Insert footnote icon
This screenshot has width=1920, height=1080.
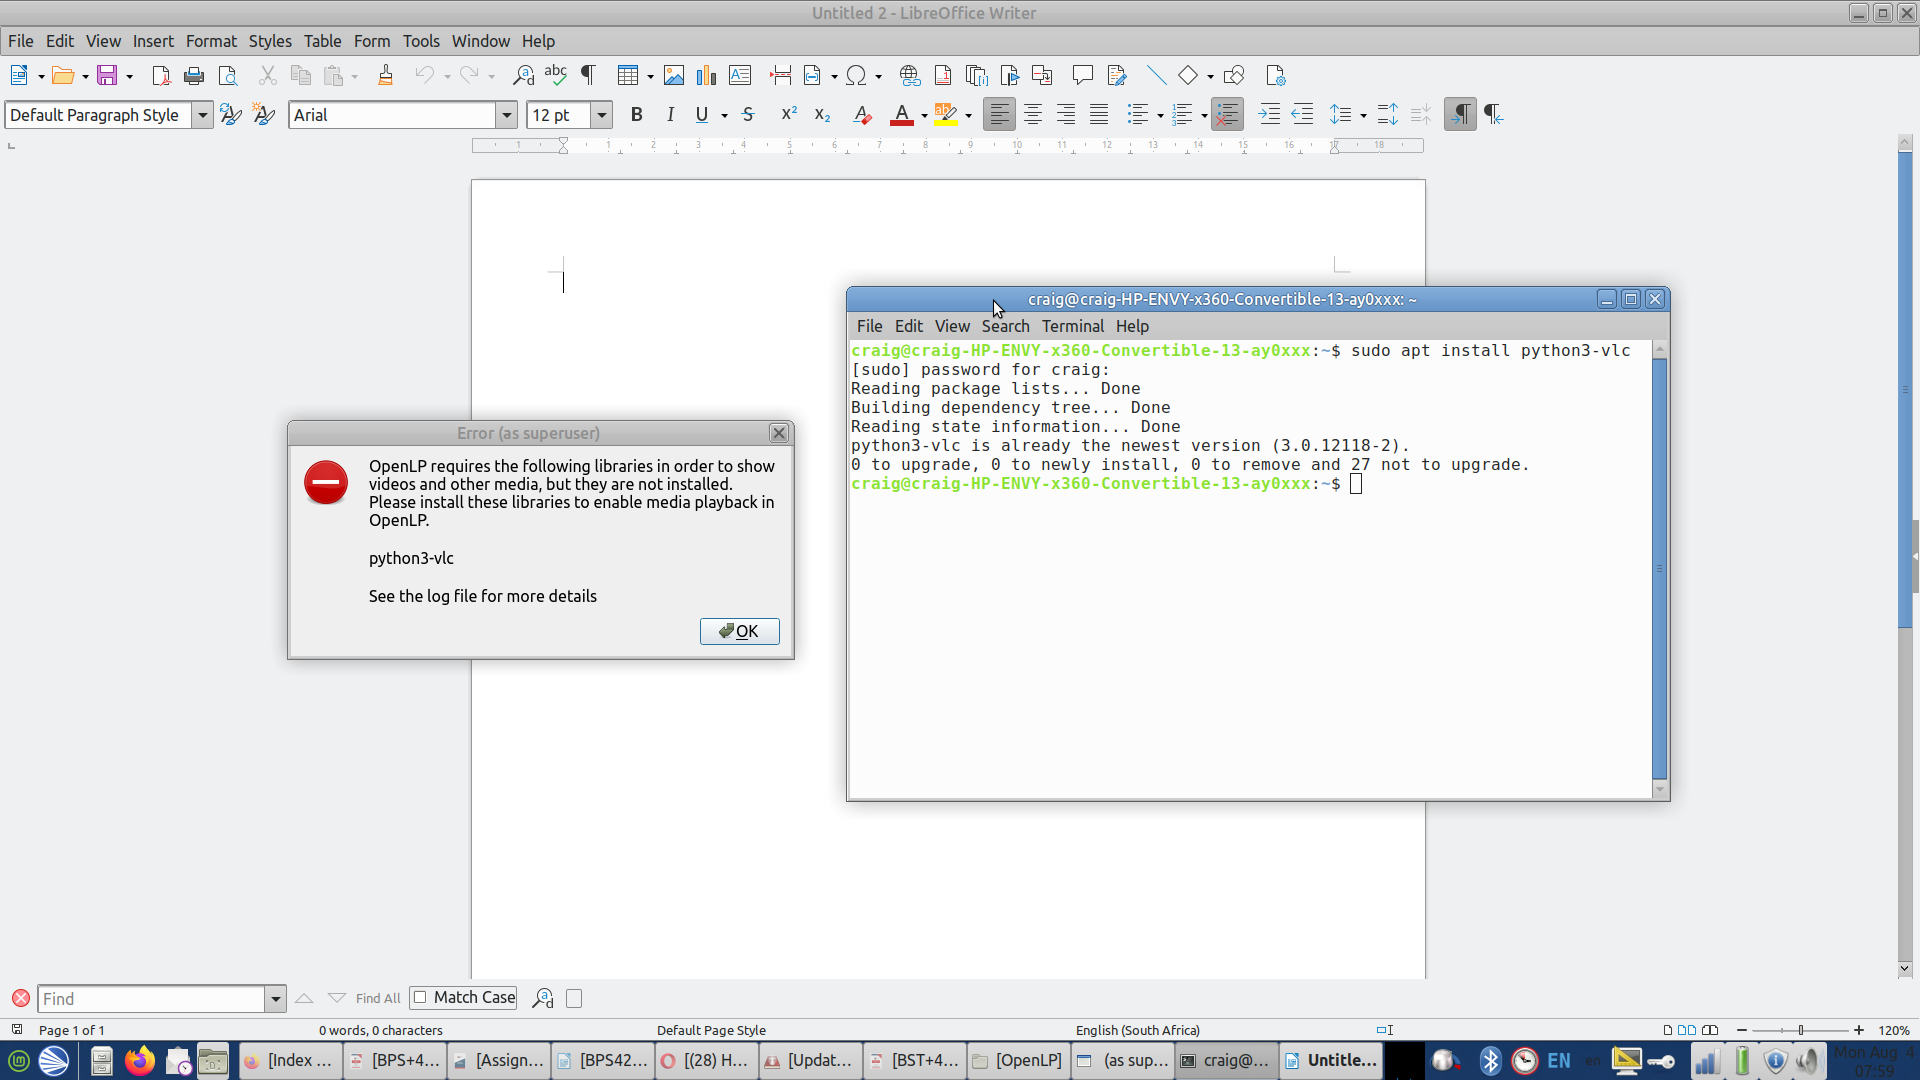943,76
